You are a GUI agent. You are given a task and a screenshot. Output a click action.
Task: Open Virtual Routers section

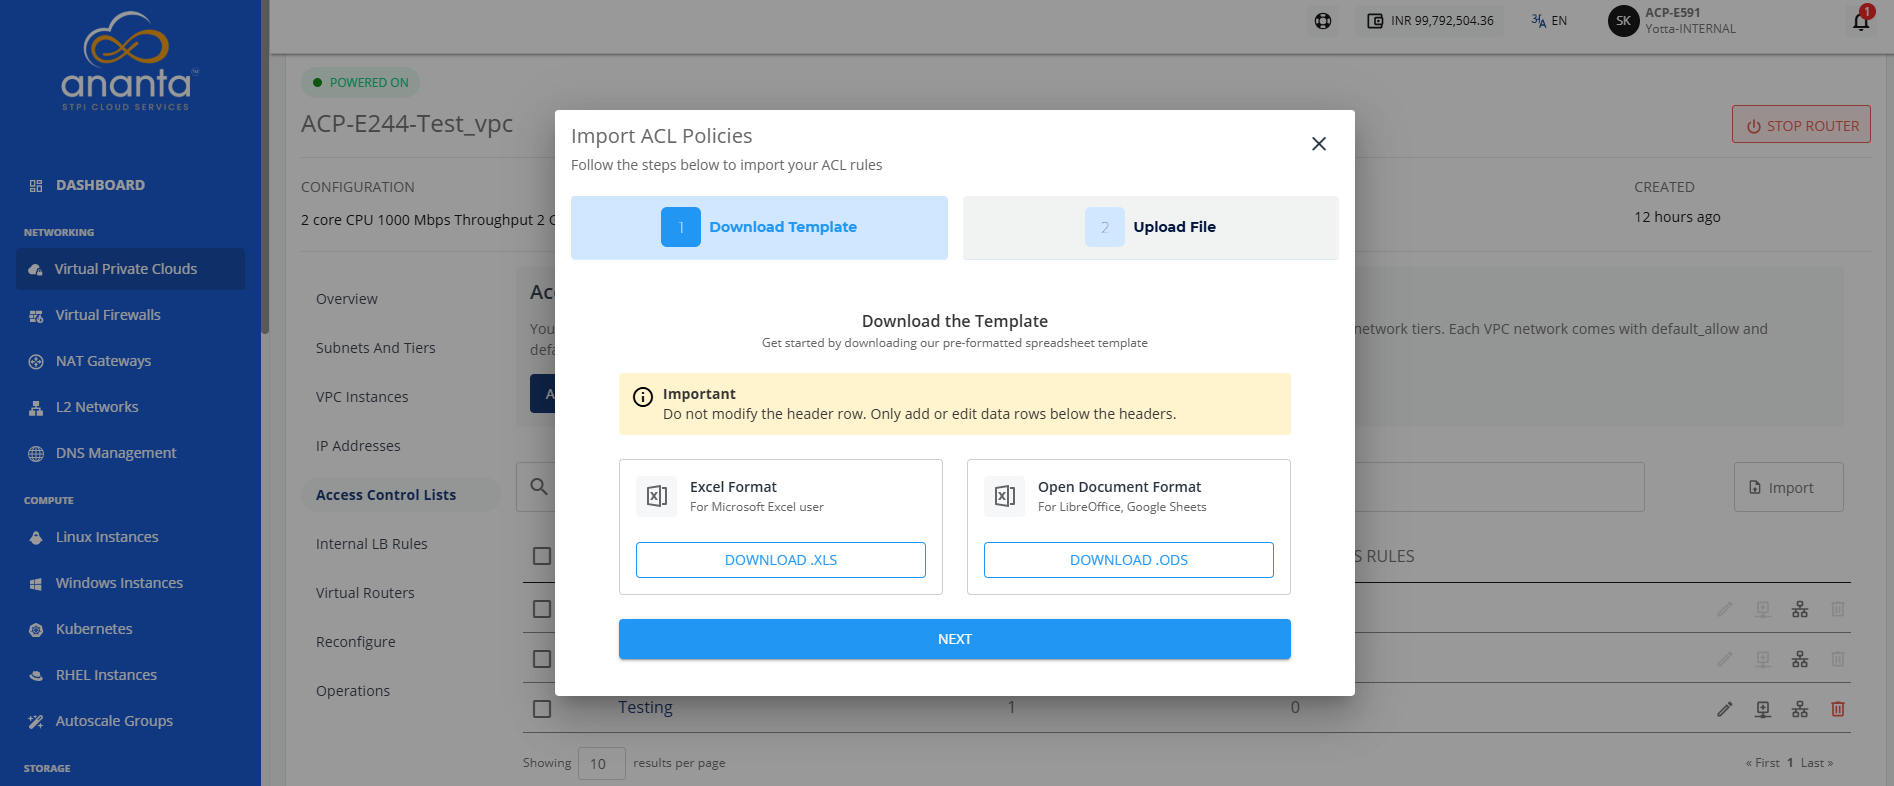[365, 593]
